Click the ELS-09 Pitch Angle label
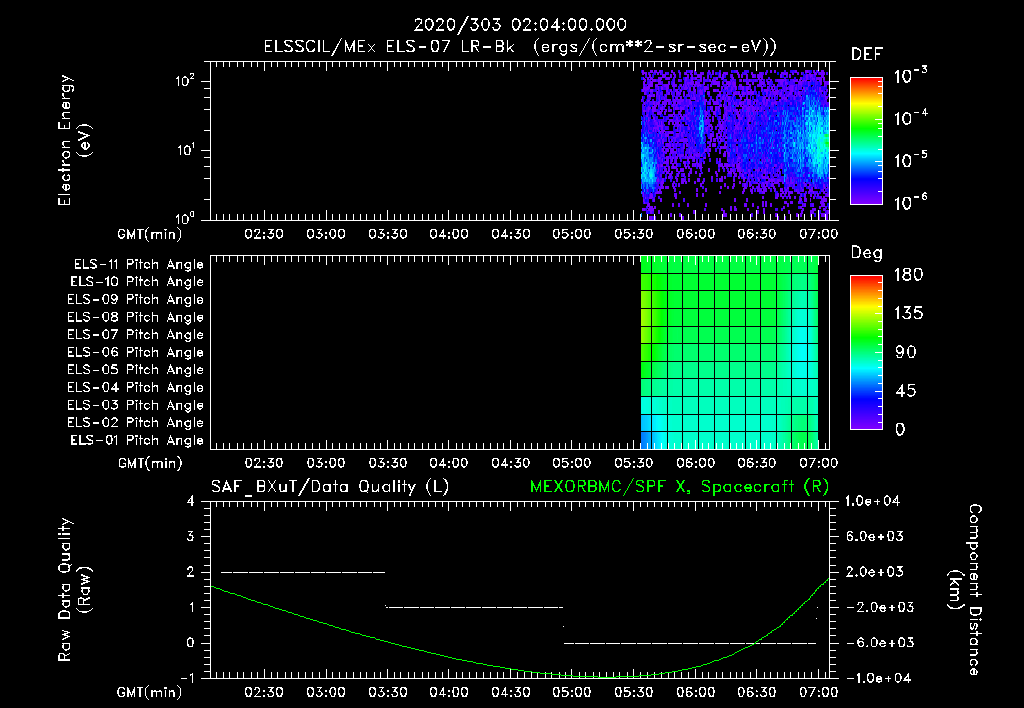 pos(135,300)
